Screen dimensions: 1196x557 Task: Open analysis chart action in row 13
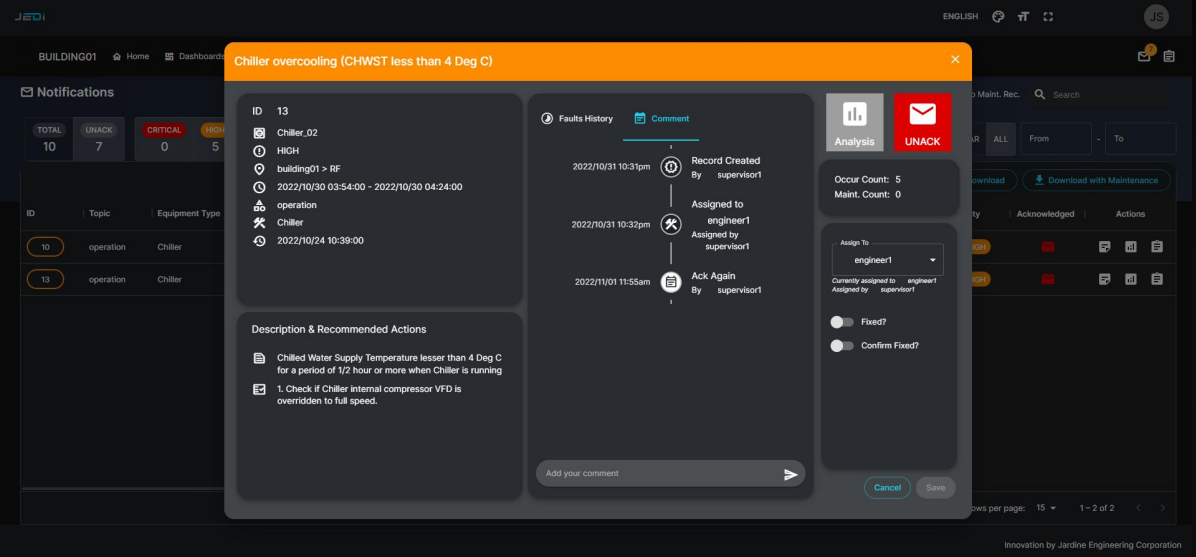1130,279
